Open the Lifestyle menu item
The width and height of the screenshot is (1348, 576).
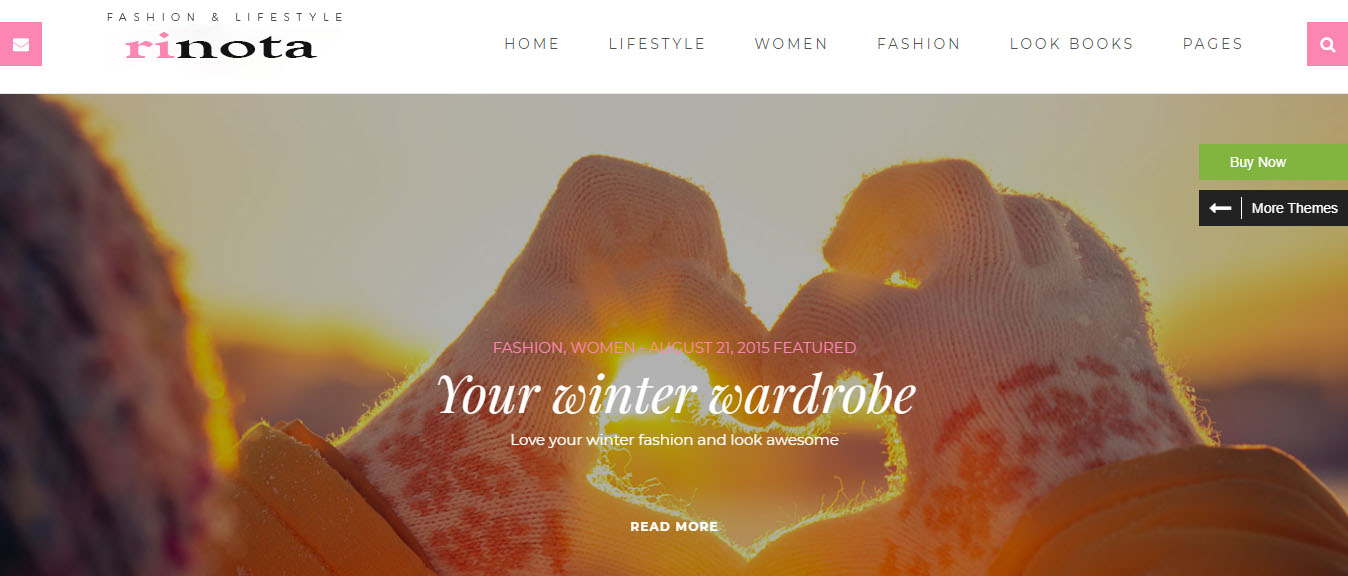tap(657, 44)
